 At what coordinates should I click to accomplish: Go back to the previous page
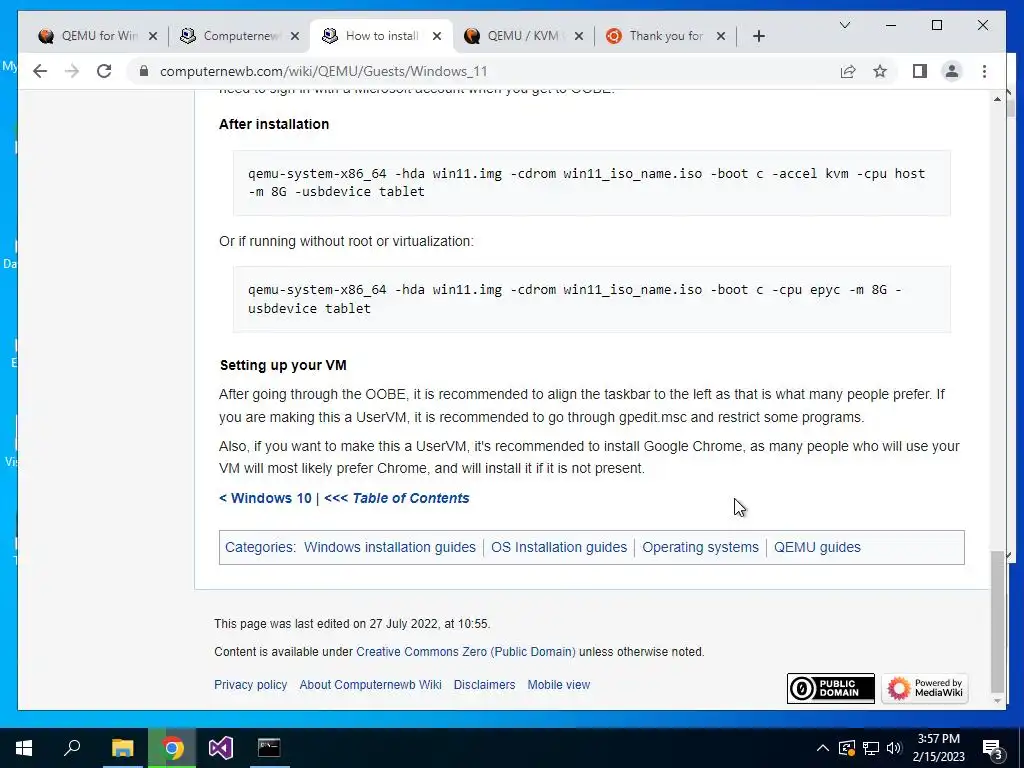pos(40,71)
